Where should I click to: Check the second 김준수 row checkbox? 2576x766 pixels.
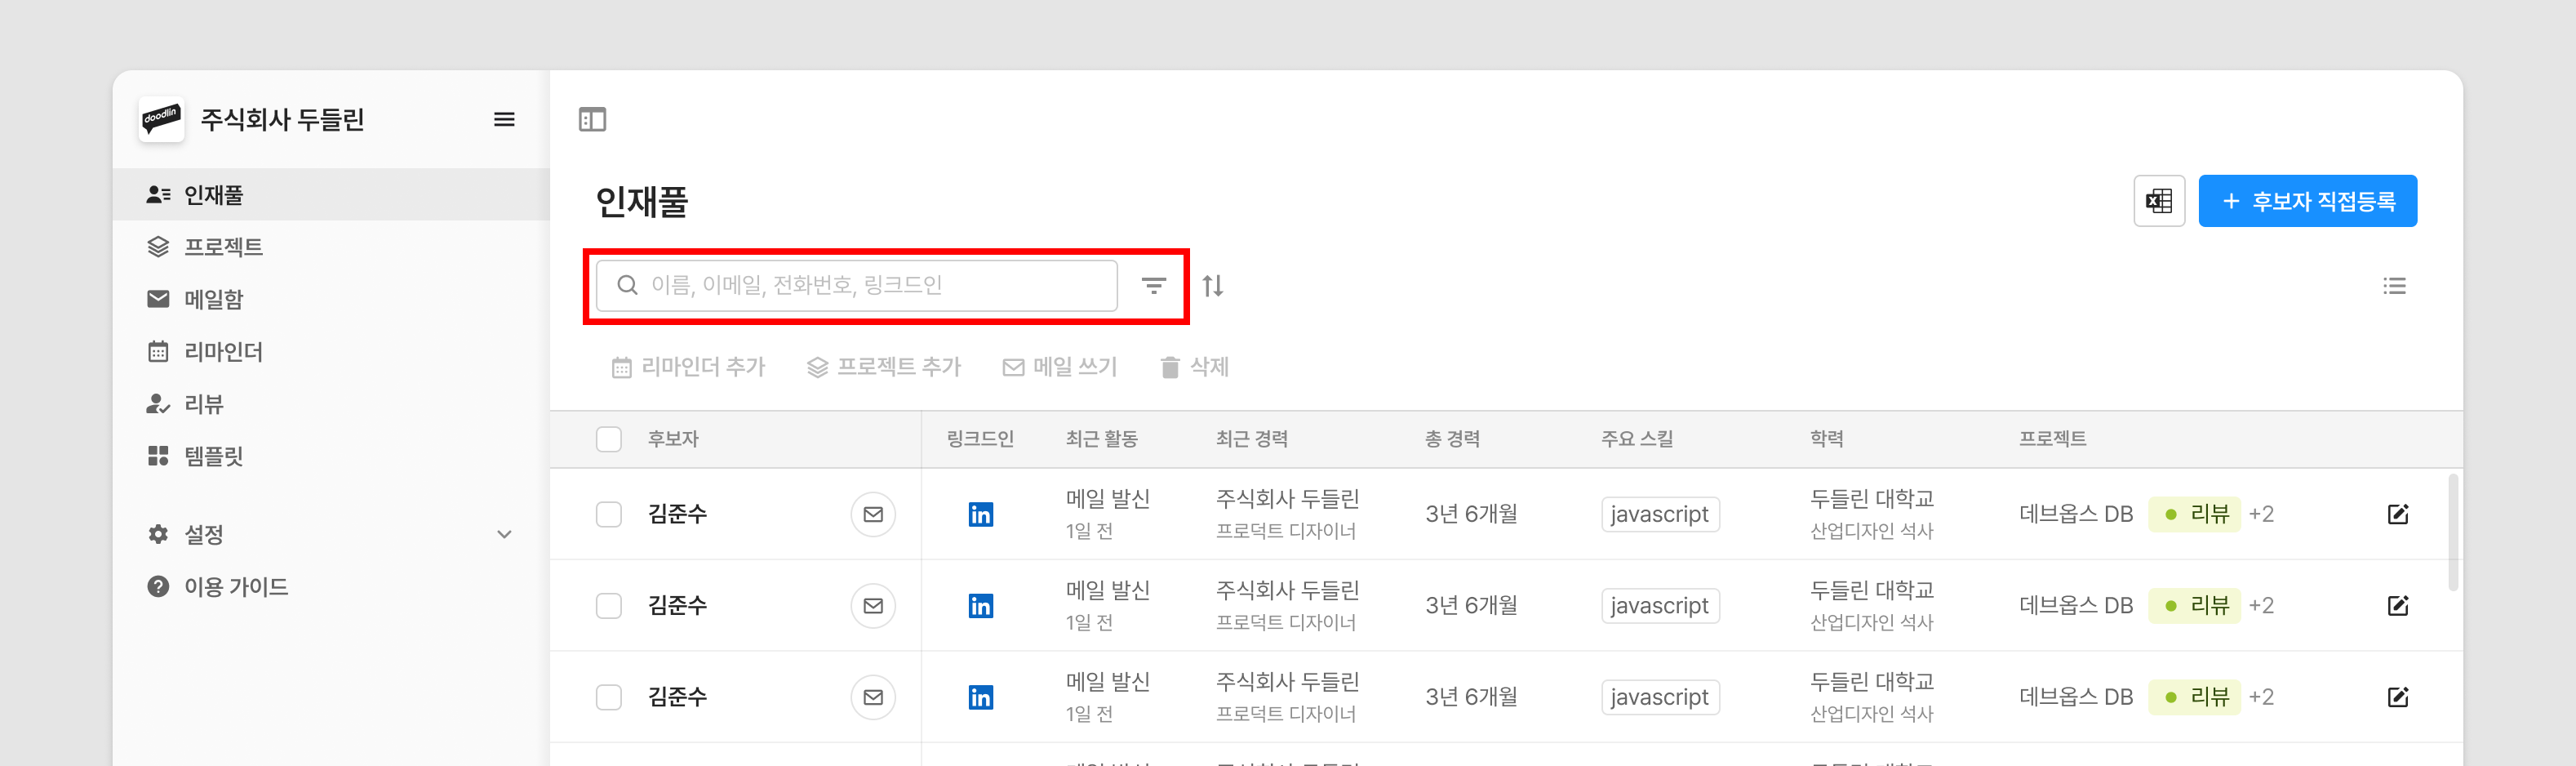click(x=609, y=606)
